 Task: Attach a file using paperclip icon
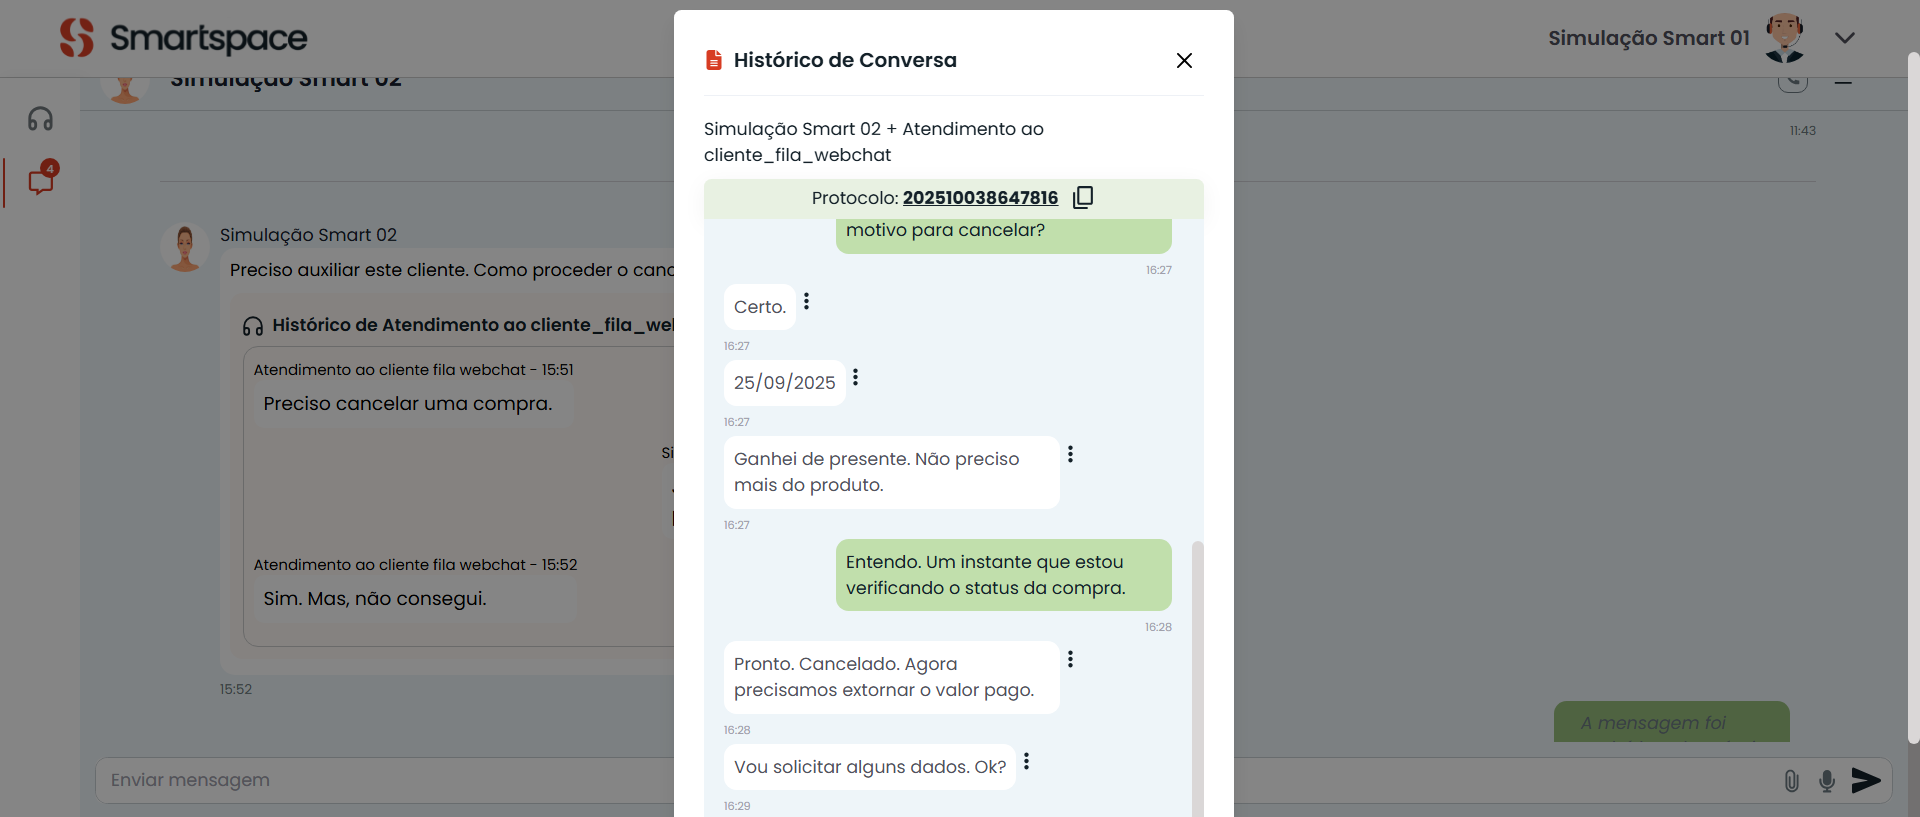pos(1791,781)
